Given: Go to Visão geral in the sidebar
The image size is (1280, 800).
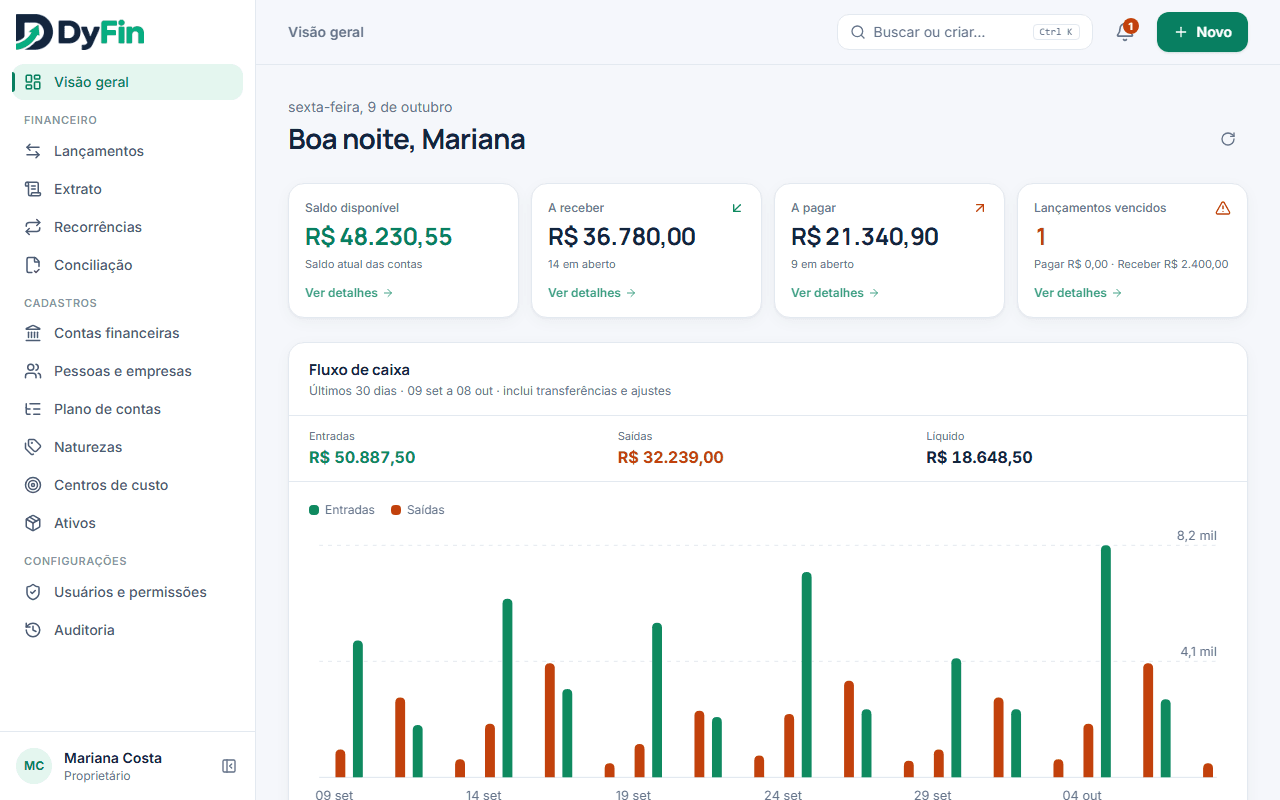Looking at the screenshot, I should pos(128,82).
